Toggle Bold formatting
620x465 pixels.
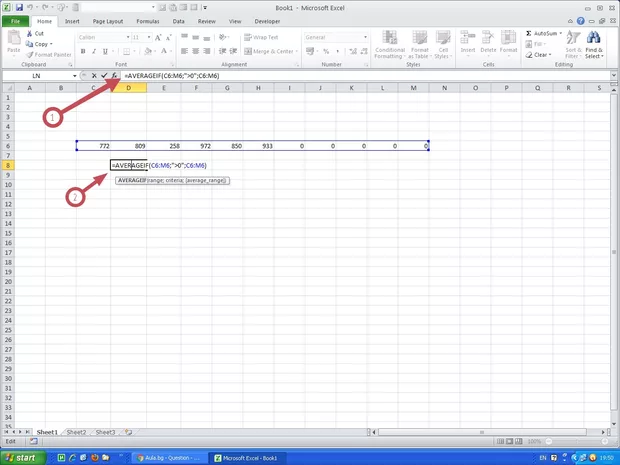(83, 51)
